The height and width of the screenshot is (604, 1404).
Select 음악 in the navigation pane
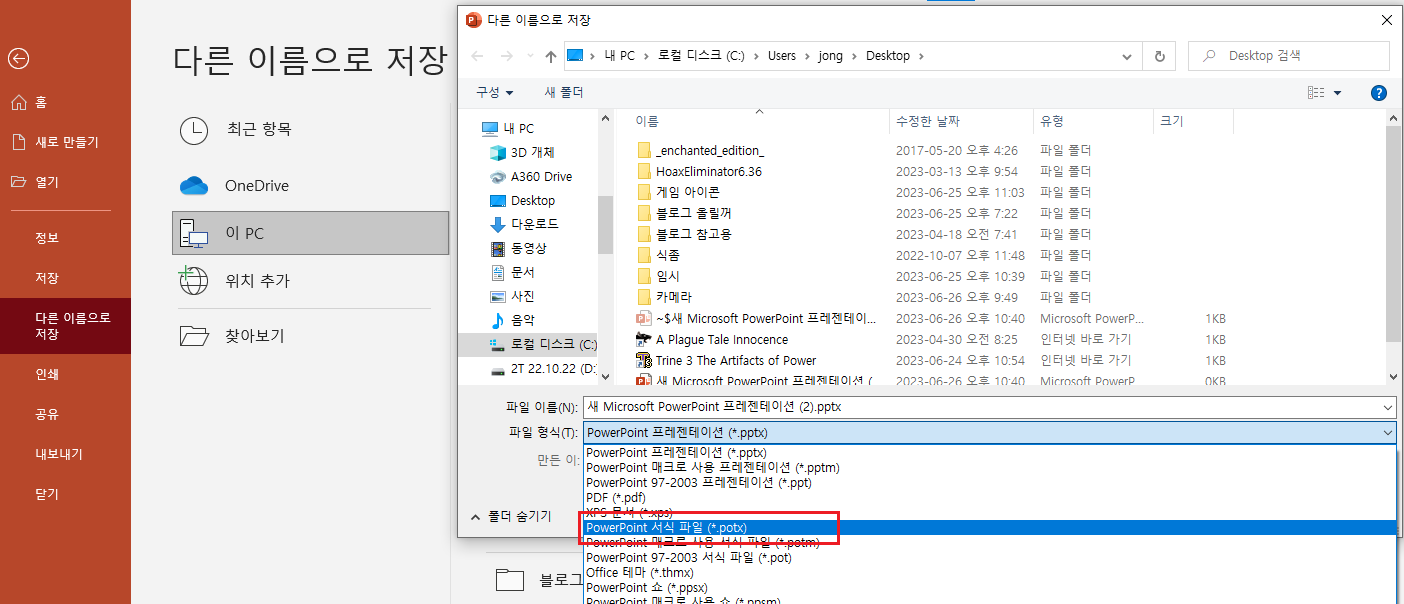[522, 321]
